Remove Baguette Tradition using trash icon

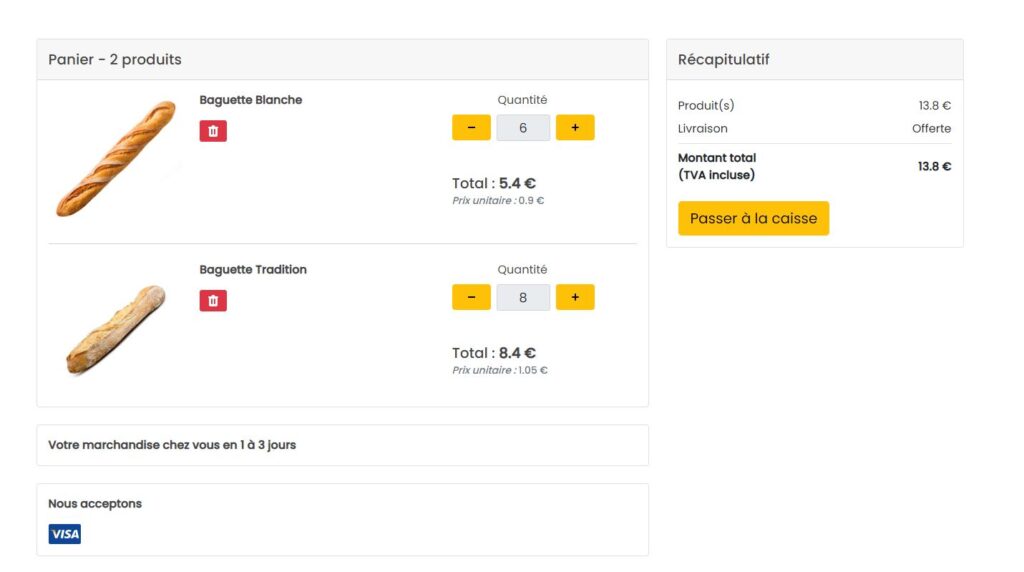pos(213,300)
